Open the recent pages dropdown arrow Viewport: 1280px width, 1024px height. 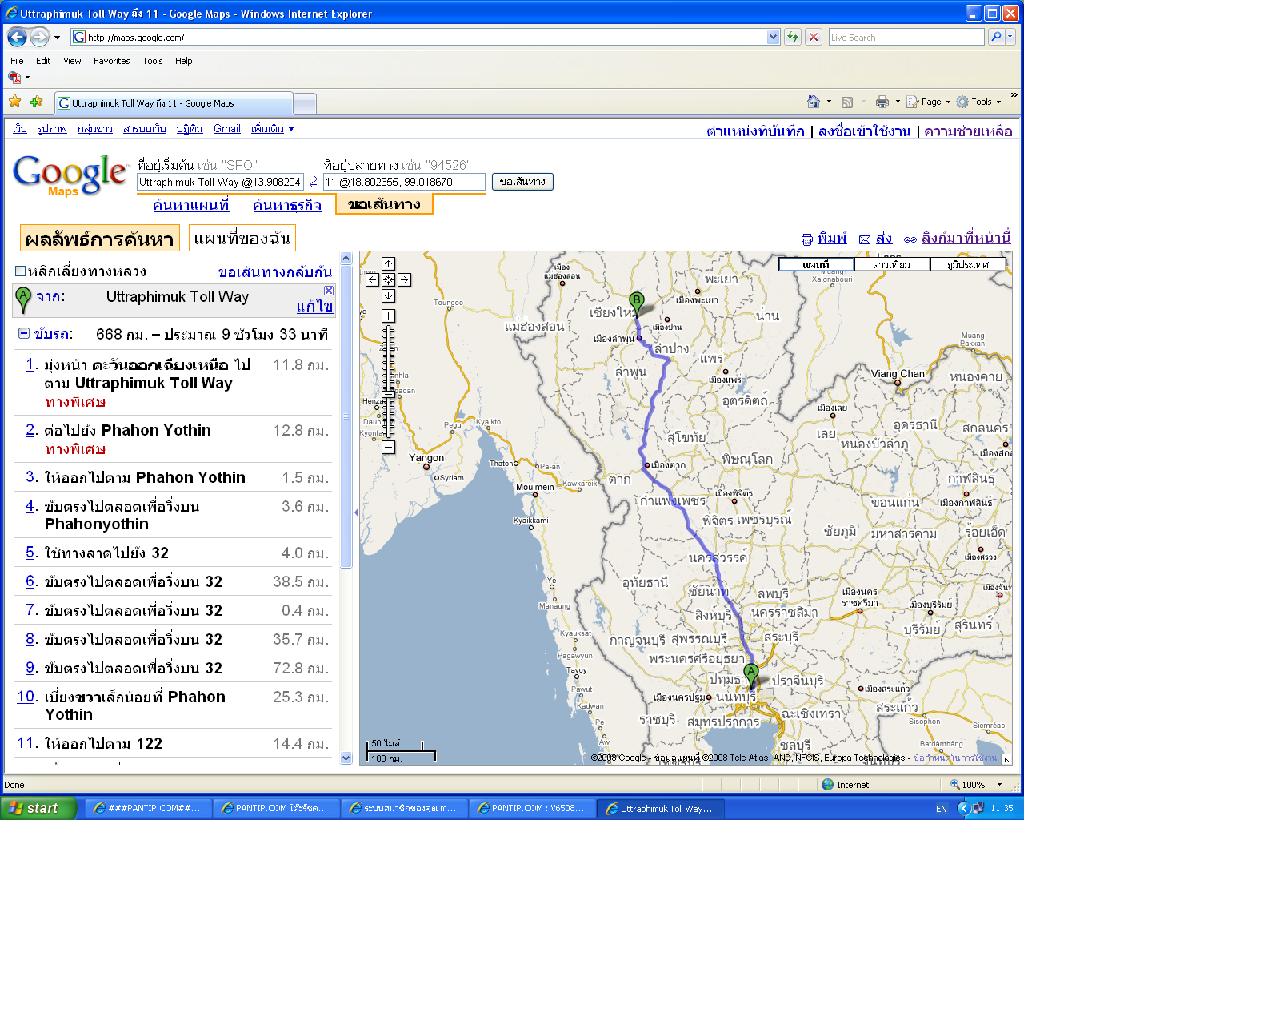pyautogui.click(x=57, y=38)
